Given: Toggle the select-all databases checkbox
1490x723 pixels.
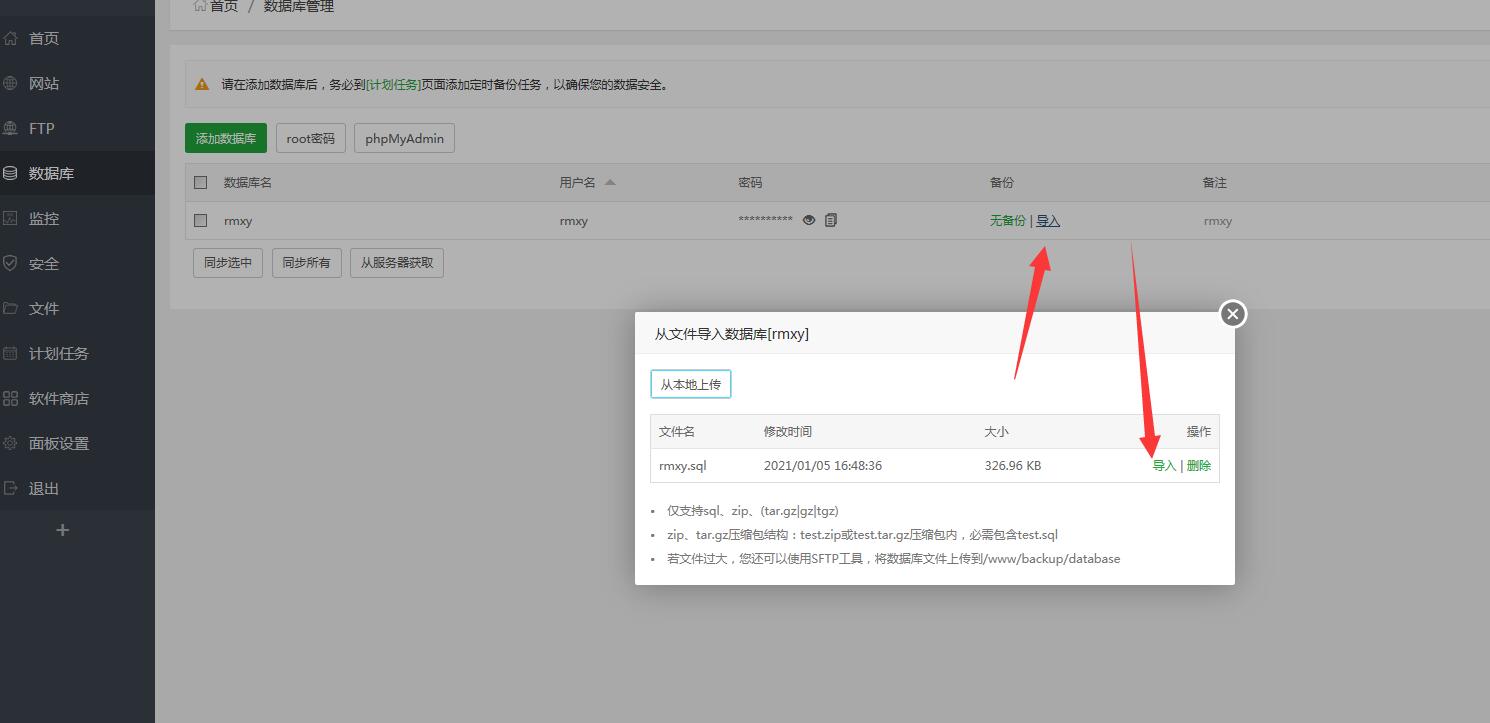Looking at the screenshot, I should pos(201,182).
